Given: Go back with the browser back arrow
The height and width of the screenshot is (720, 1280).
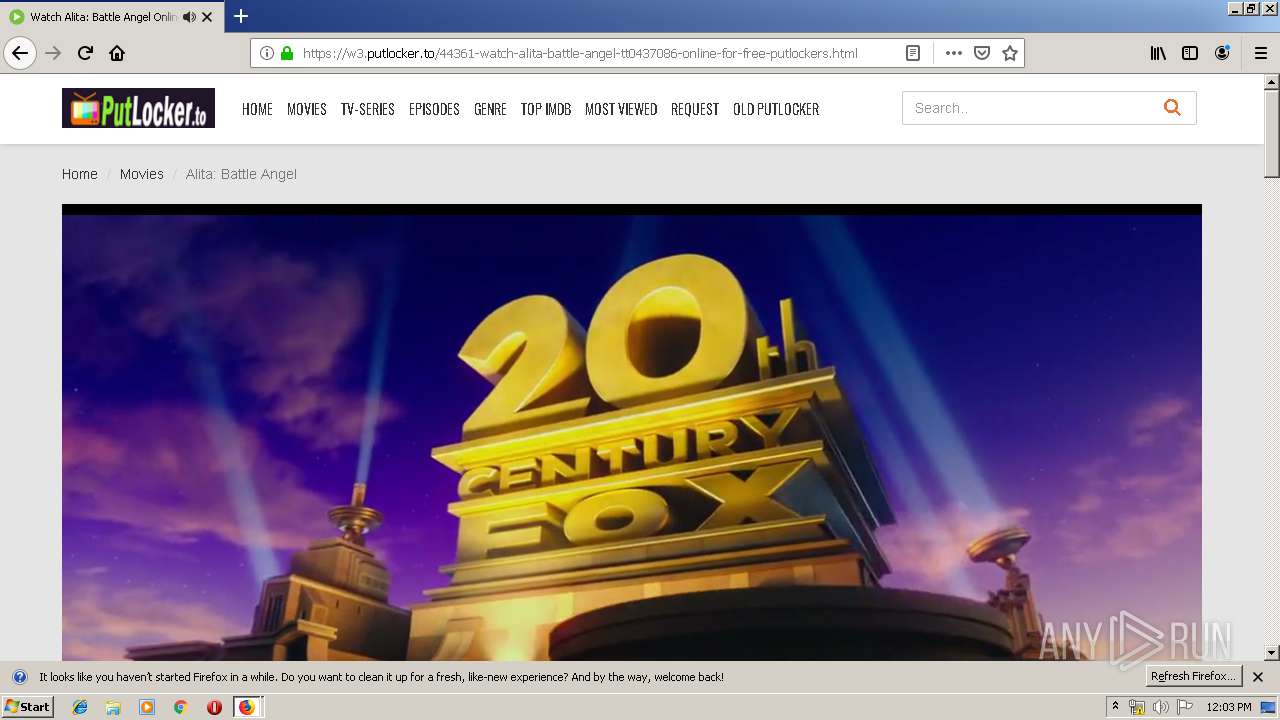Looking at the screenshot, I should tap(20, 53).
